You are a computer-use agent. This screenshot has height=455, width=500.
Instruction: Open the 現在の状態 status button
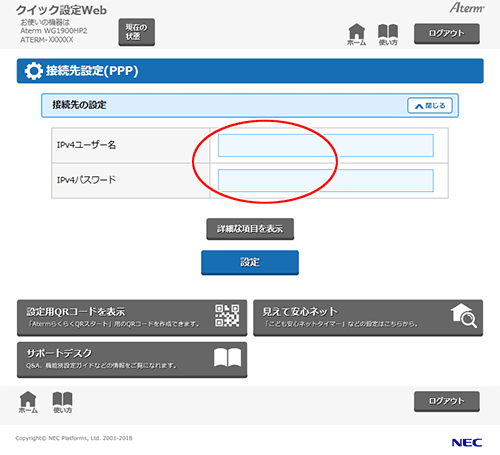coord(137,32)
